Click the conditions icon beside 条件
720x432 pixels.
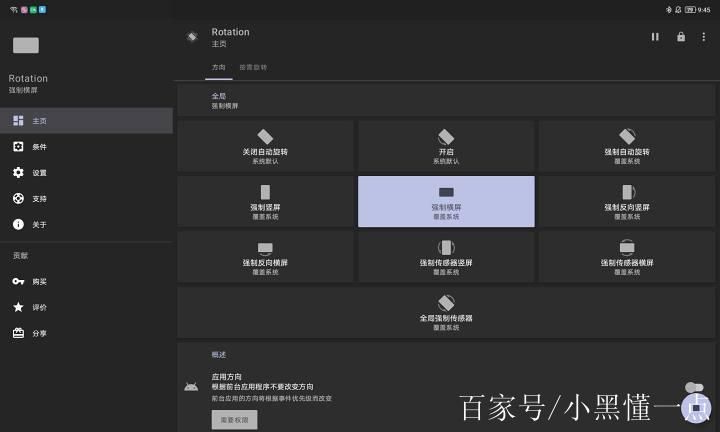coord(18,147)
